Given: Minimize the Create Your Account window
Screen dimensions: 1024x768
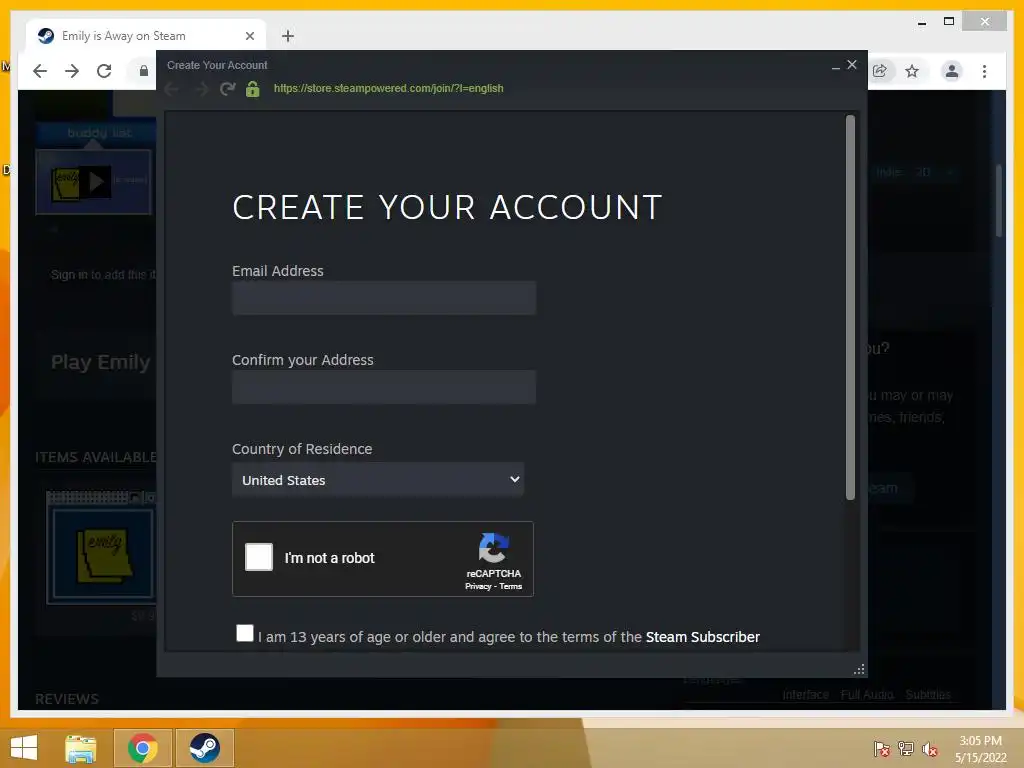Looking at the screenshot, I should click(836, 66).
